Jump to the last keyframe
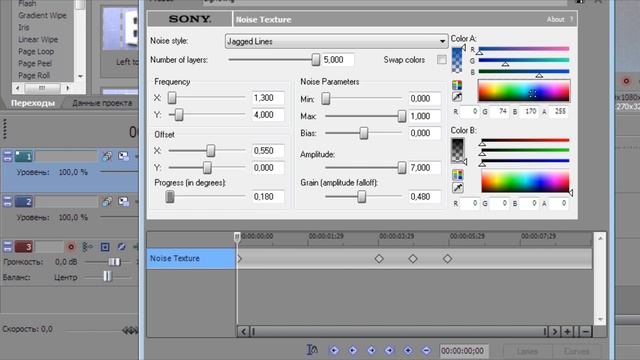 click(389, 350)
